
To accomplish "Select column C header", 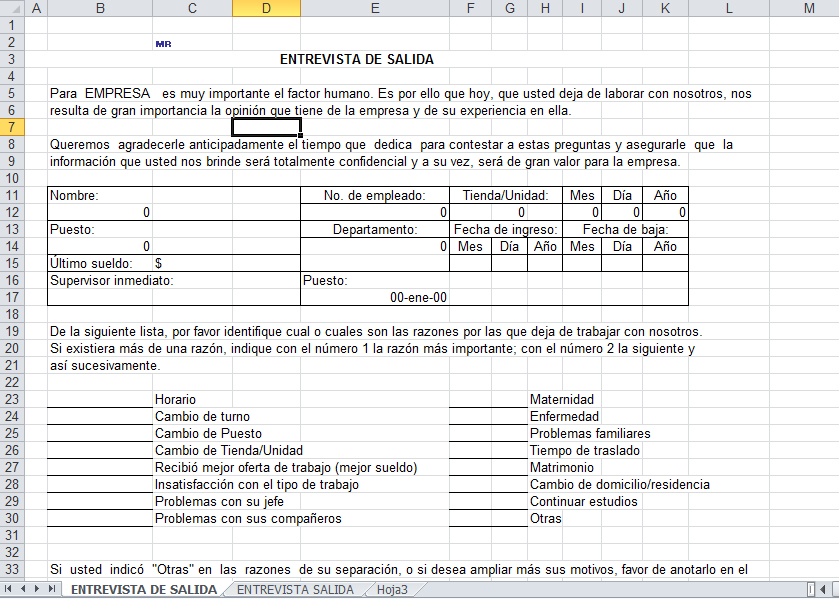I will pyautogui.click(x=193, y=8).
